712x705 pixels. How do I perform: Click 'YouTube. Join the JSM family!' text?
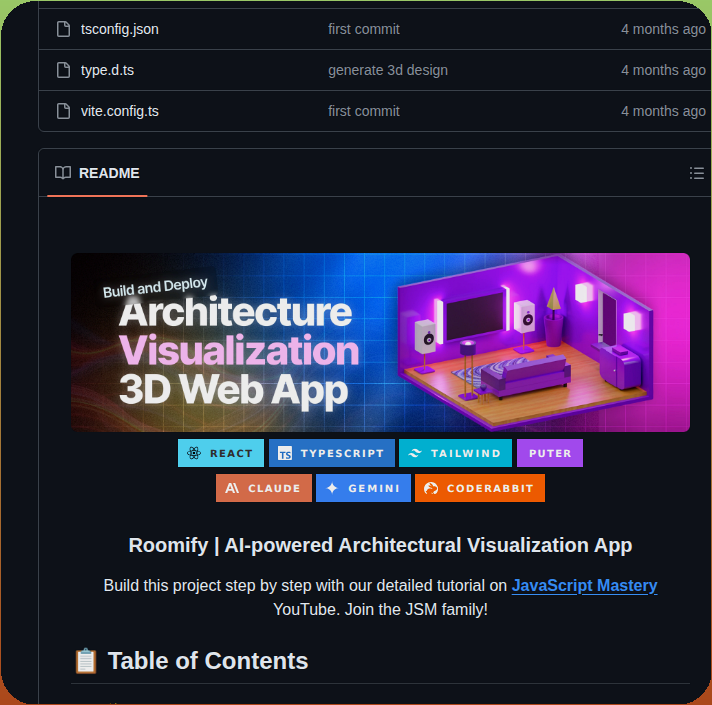380,609
